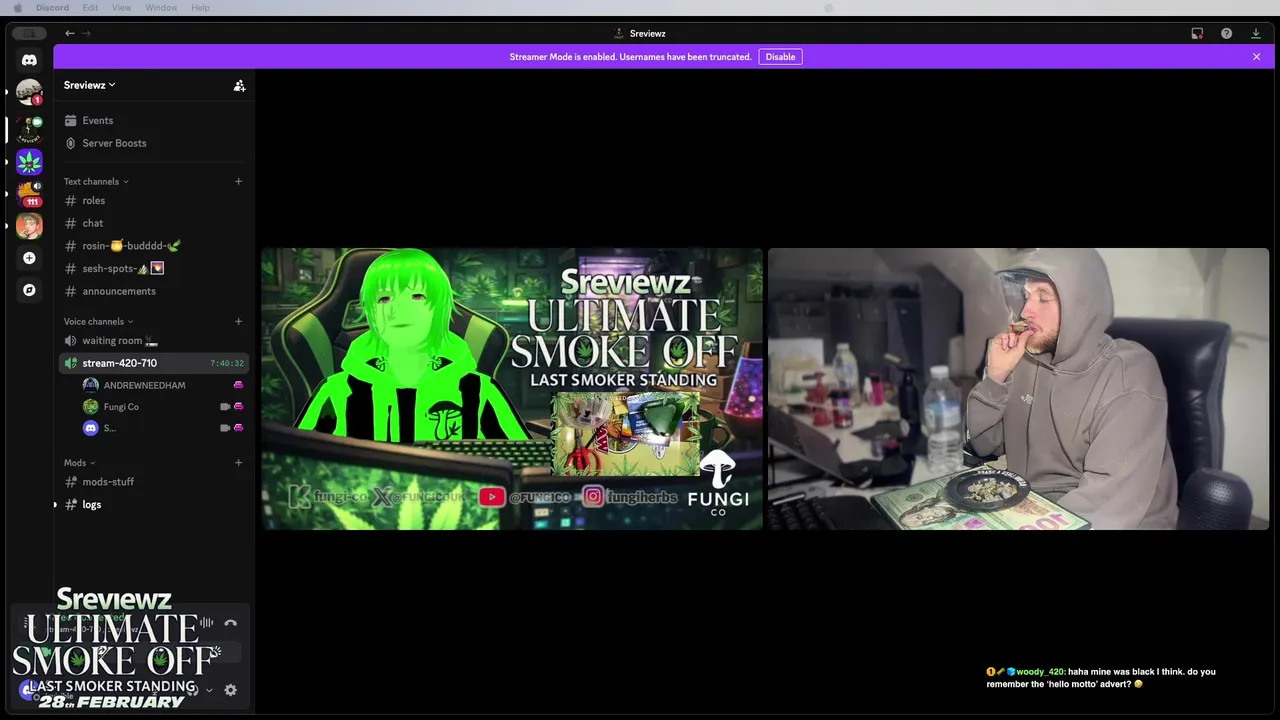Open the Help menu in menu bar

click(200, 8)
